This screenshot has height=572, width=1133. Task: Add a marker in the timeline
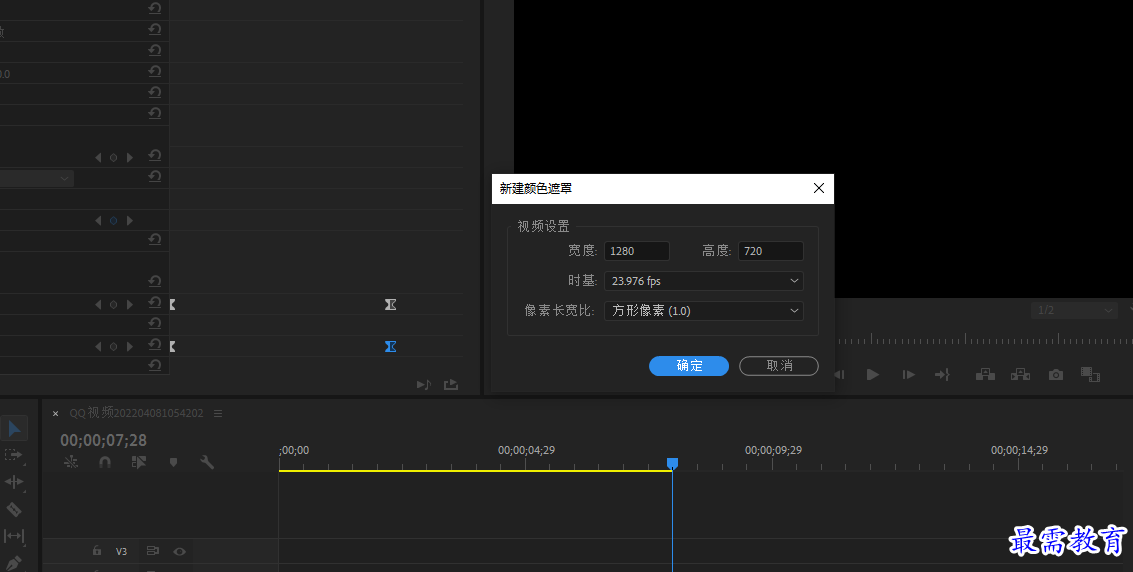coord(173,462)
